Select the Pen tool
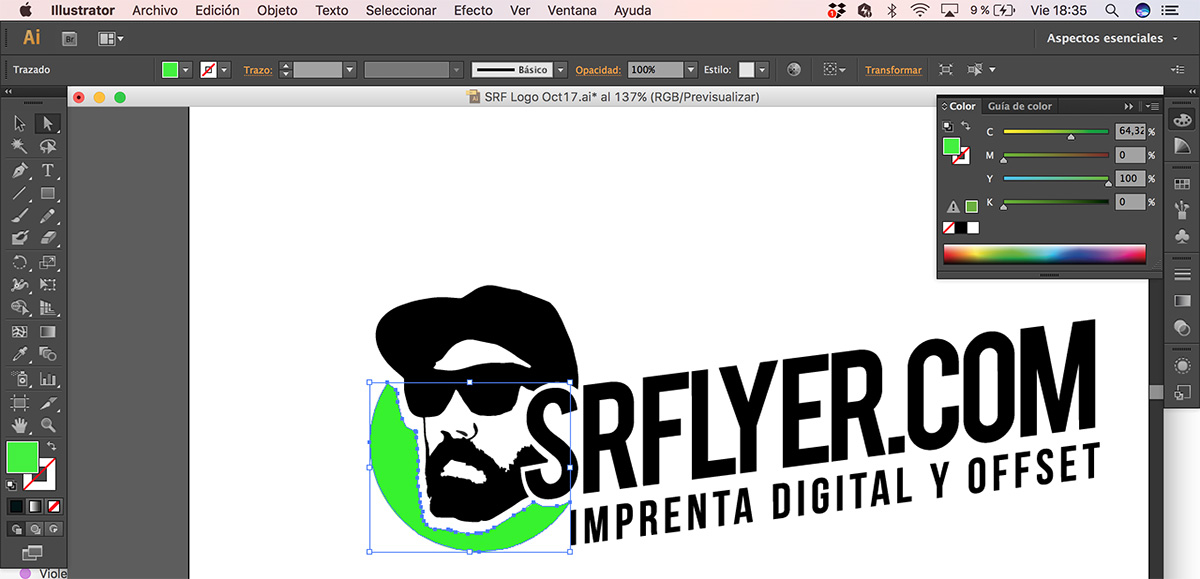 19,170
